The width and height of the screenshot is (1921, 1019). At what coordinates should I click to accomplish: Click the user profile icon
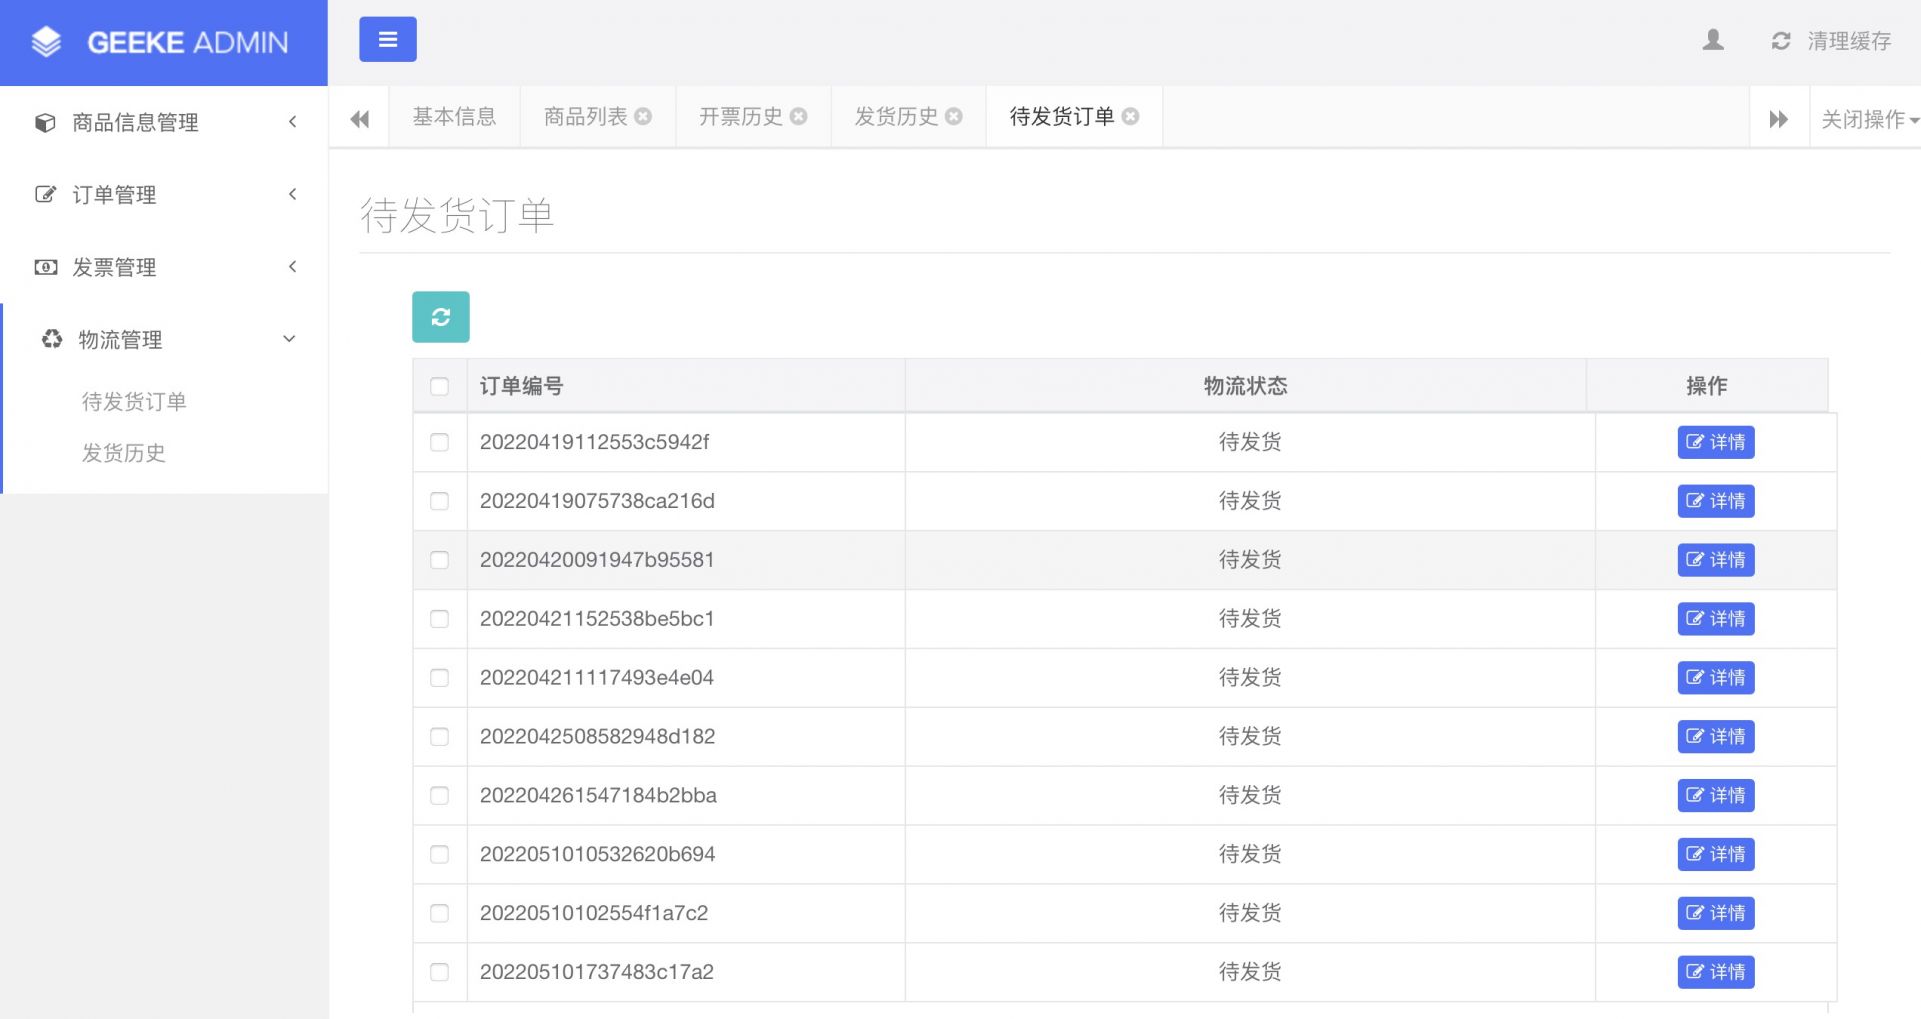pos(1713,40)
